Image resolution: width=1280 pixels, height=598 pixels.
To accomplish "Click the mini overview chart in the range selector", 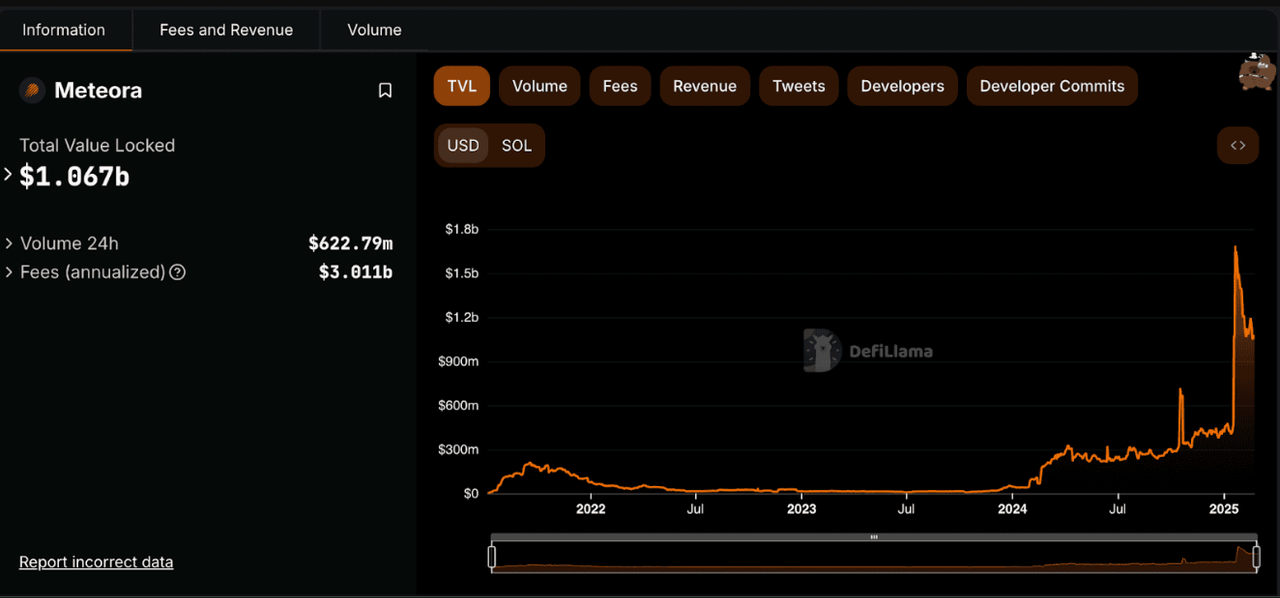I will pyautogui.click(x=874, y=558).
